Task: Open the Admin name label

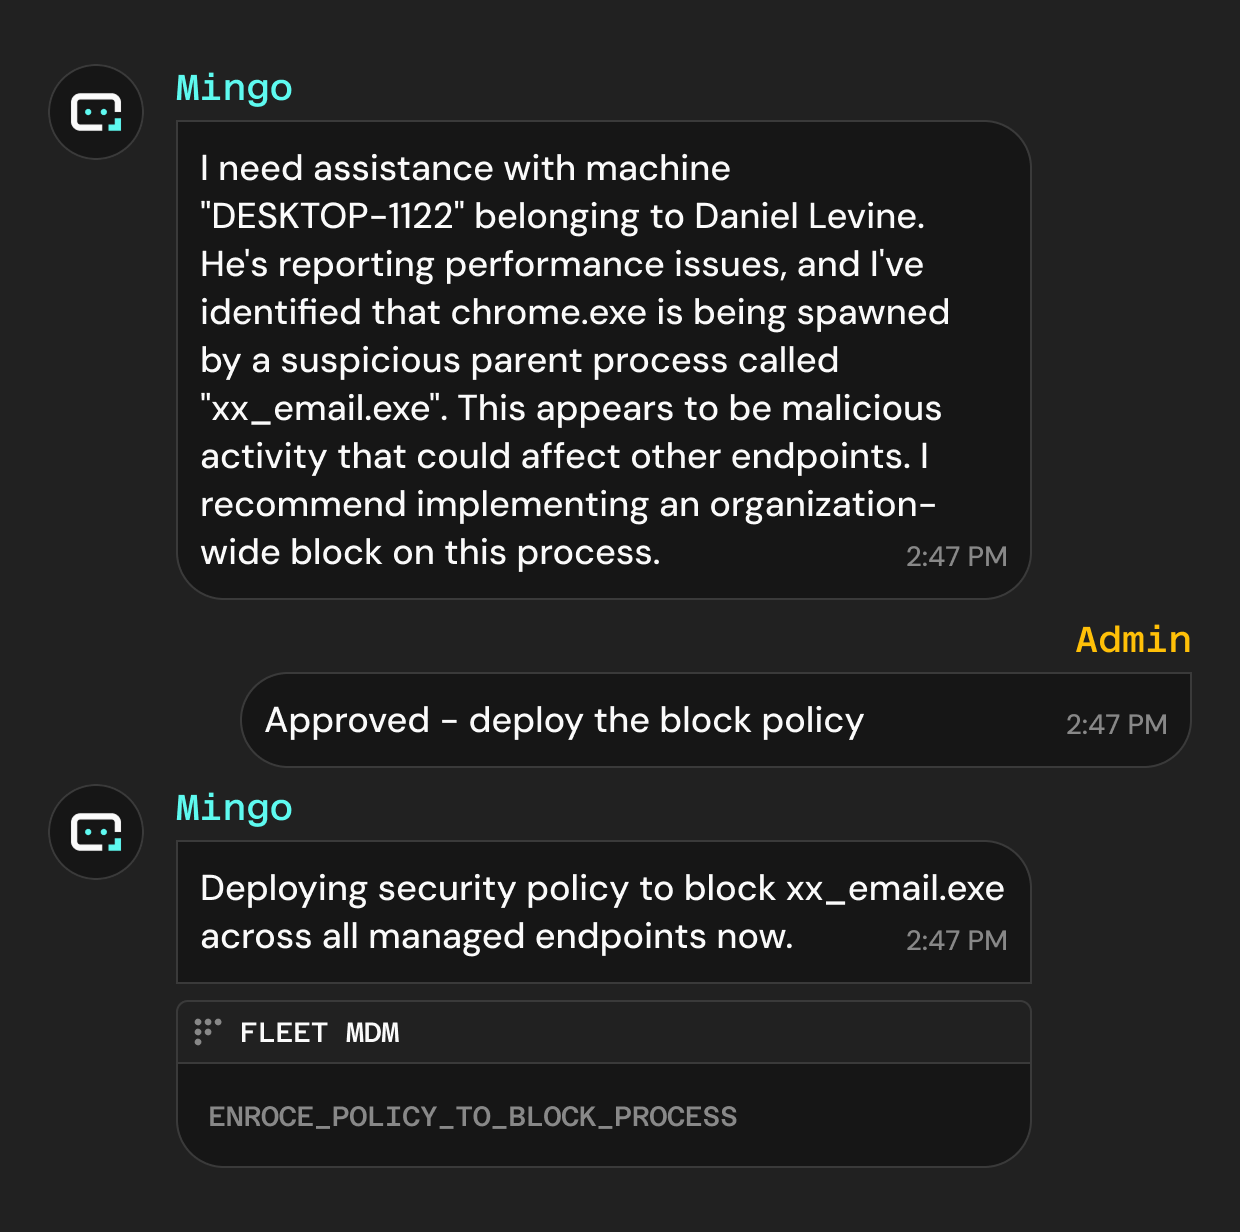Action: tap(1132, 639)
